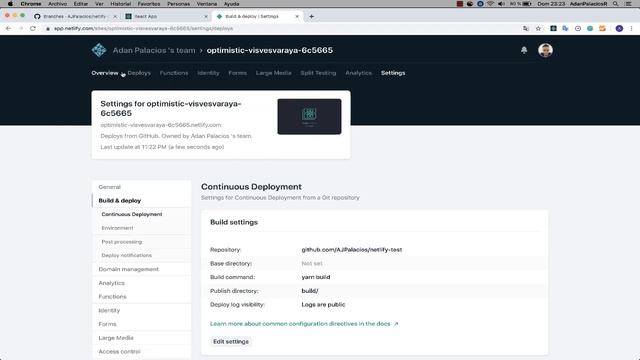
Task: Open the optimistic-visvesvaraya-6c5665.netlify.com link
Action: [161, 125]
